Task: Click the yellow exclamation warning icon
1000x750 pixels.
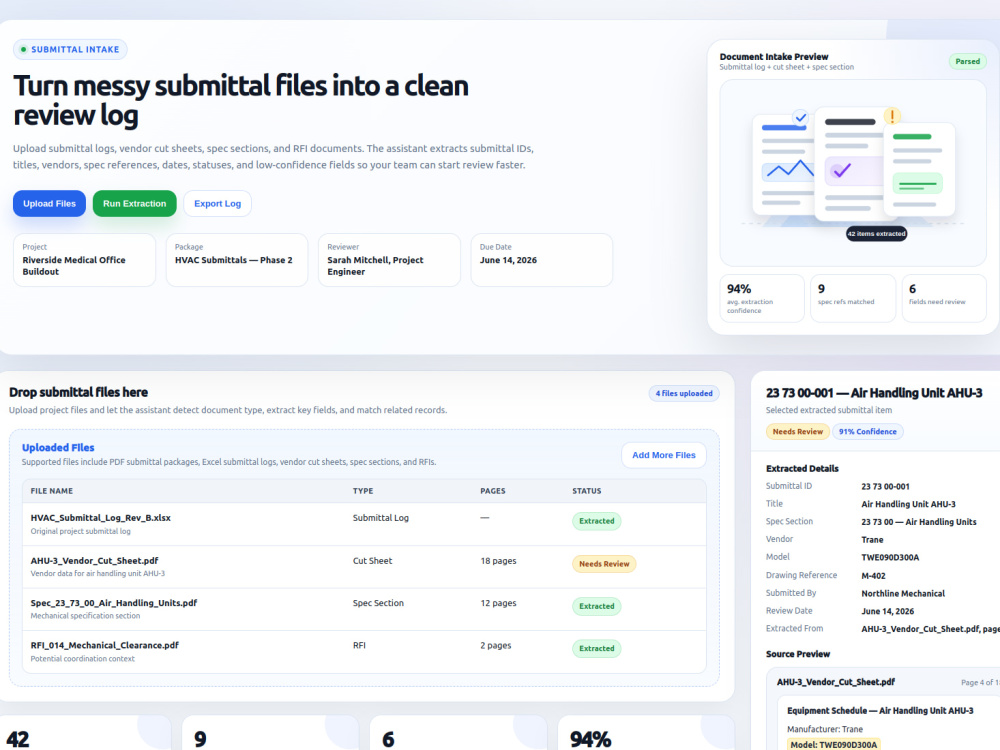Action: point(892,116)
